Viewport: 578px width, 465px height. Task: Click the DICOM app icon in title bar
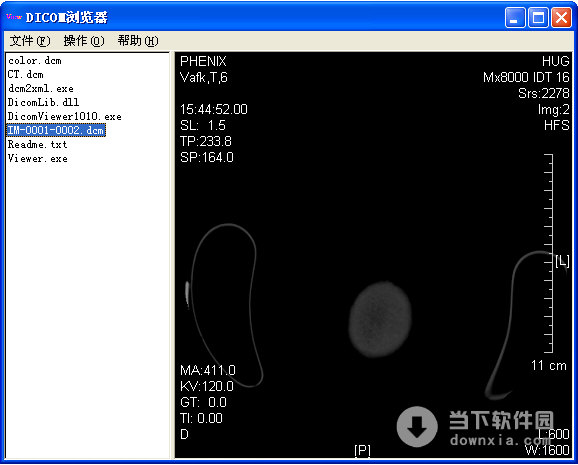tap(14, 17)
